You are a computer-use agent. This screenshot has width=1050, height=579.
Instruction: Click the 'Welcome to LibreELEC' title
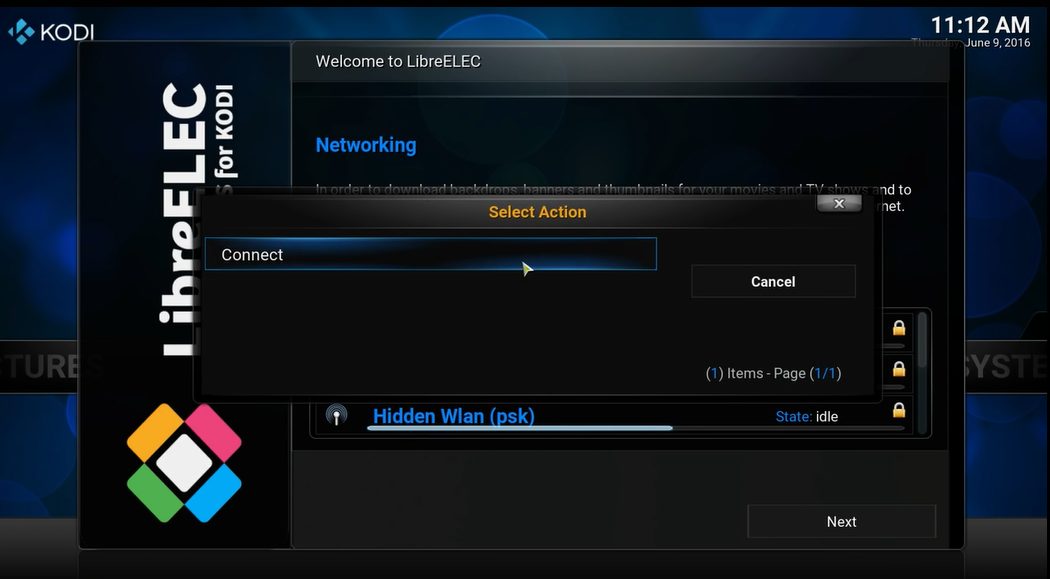[398, 61]
